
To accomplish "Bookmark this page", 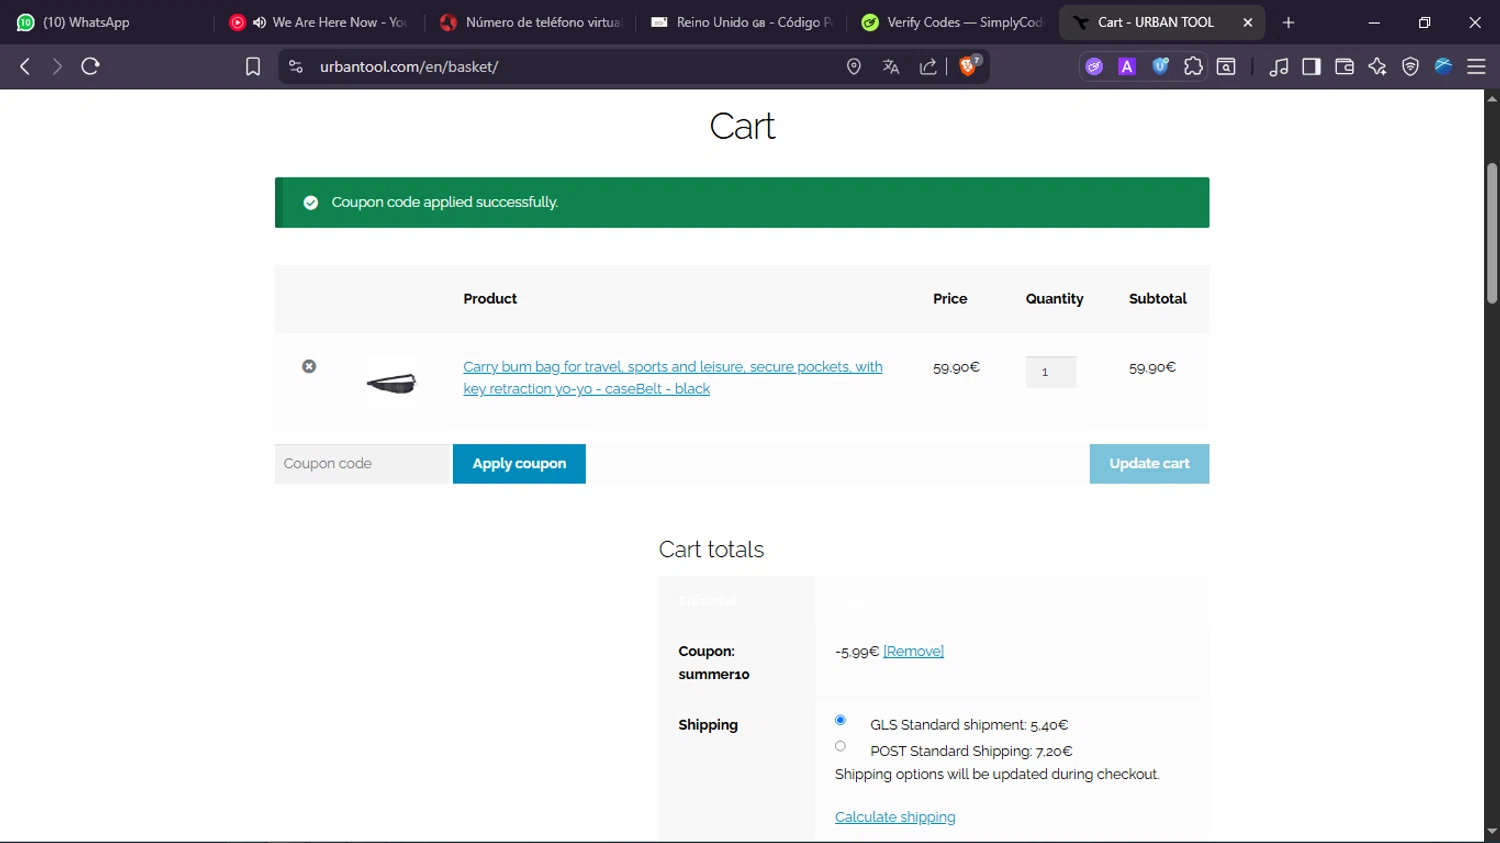I will point(253,67).
